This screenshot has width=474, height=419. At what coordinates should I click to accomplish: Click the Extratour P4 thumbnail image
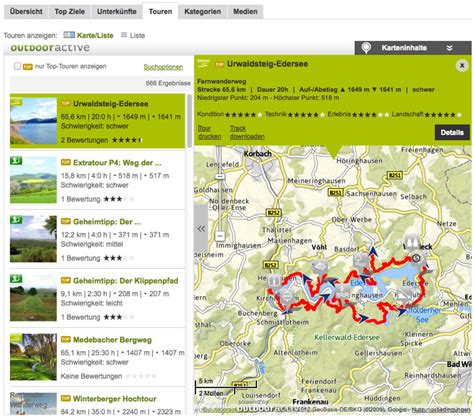pyautogui.click(x=33, y=180)
